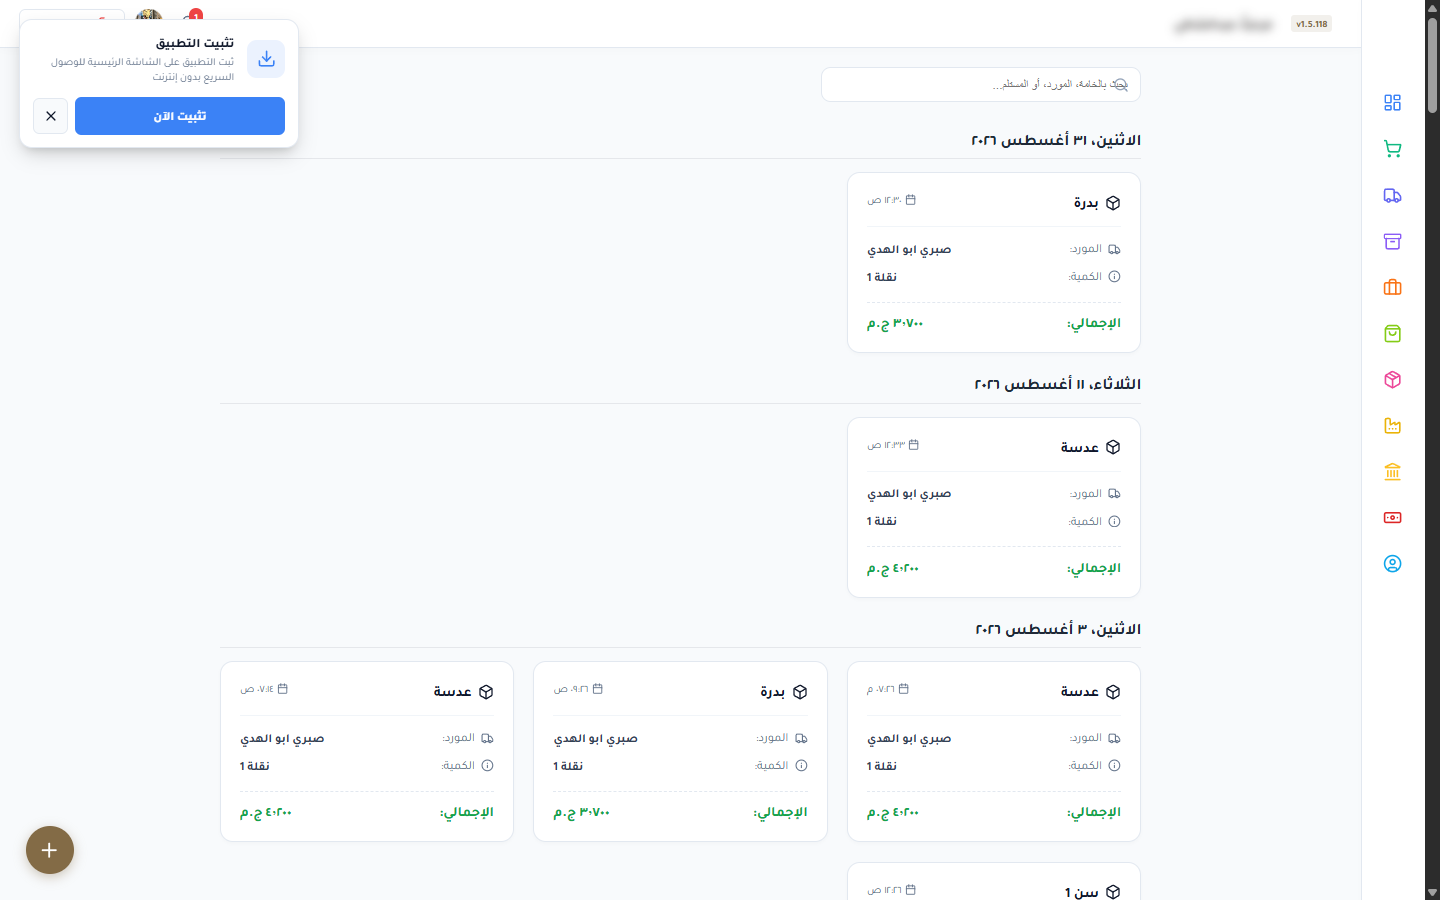The image size is (1440, 900).
Task: Open the orange briefcase sidebar icon
Action: [1392, 288]
